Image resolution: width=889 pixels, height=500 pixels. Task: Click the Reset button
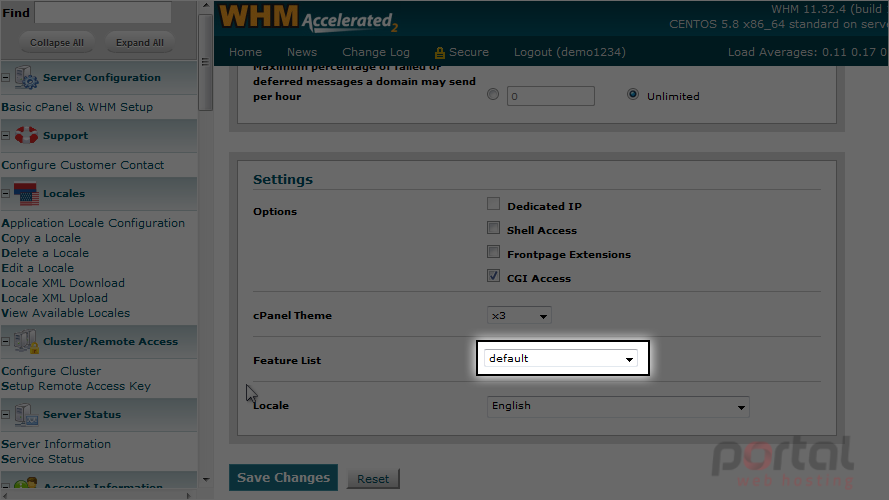click(x=373, y=478)
